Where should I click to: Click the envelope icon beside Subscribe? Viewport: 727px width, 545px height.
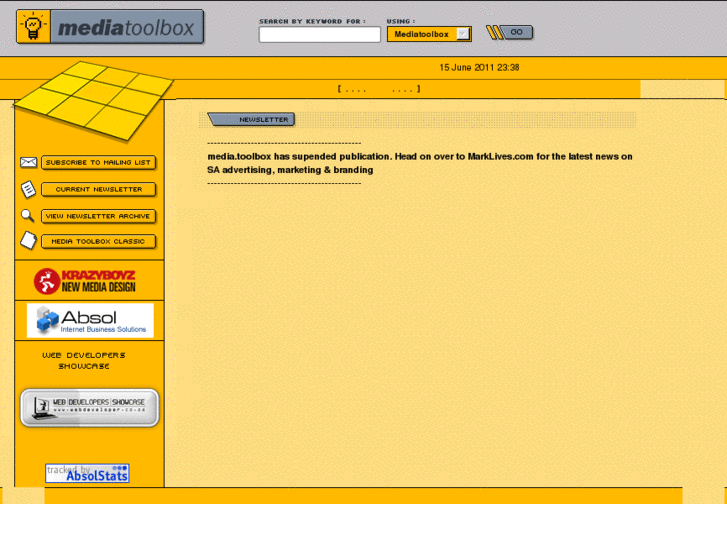[x=28, y=162]
